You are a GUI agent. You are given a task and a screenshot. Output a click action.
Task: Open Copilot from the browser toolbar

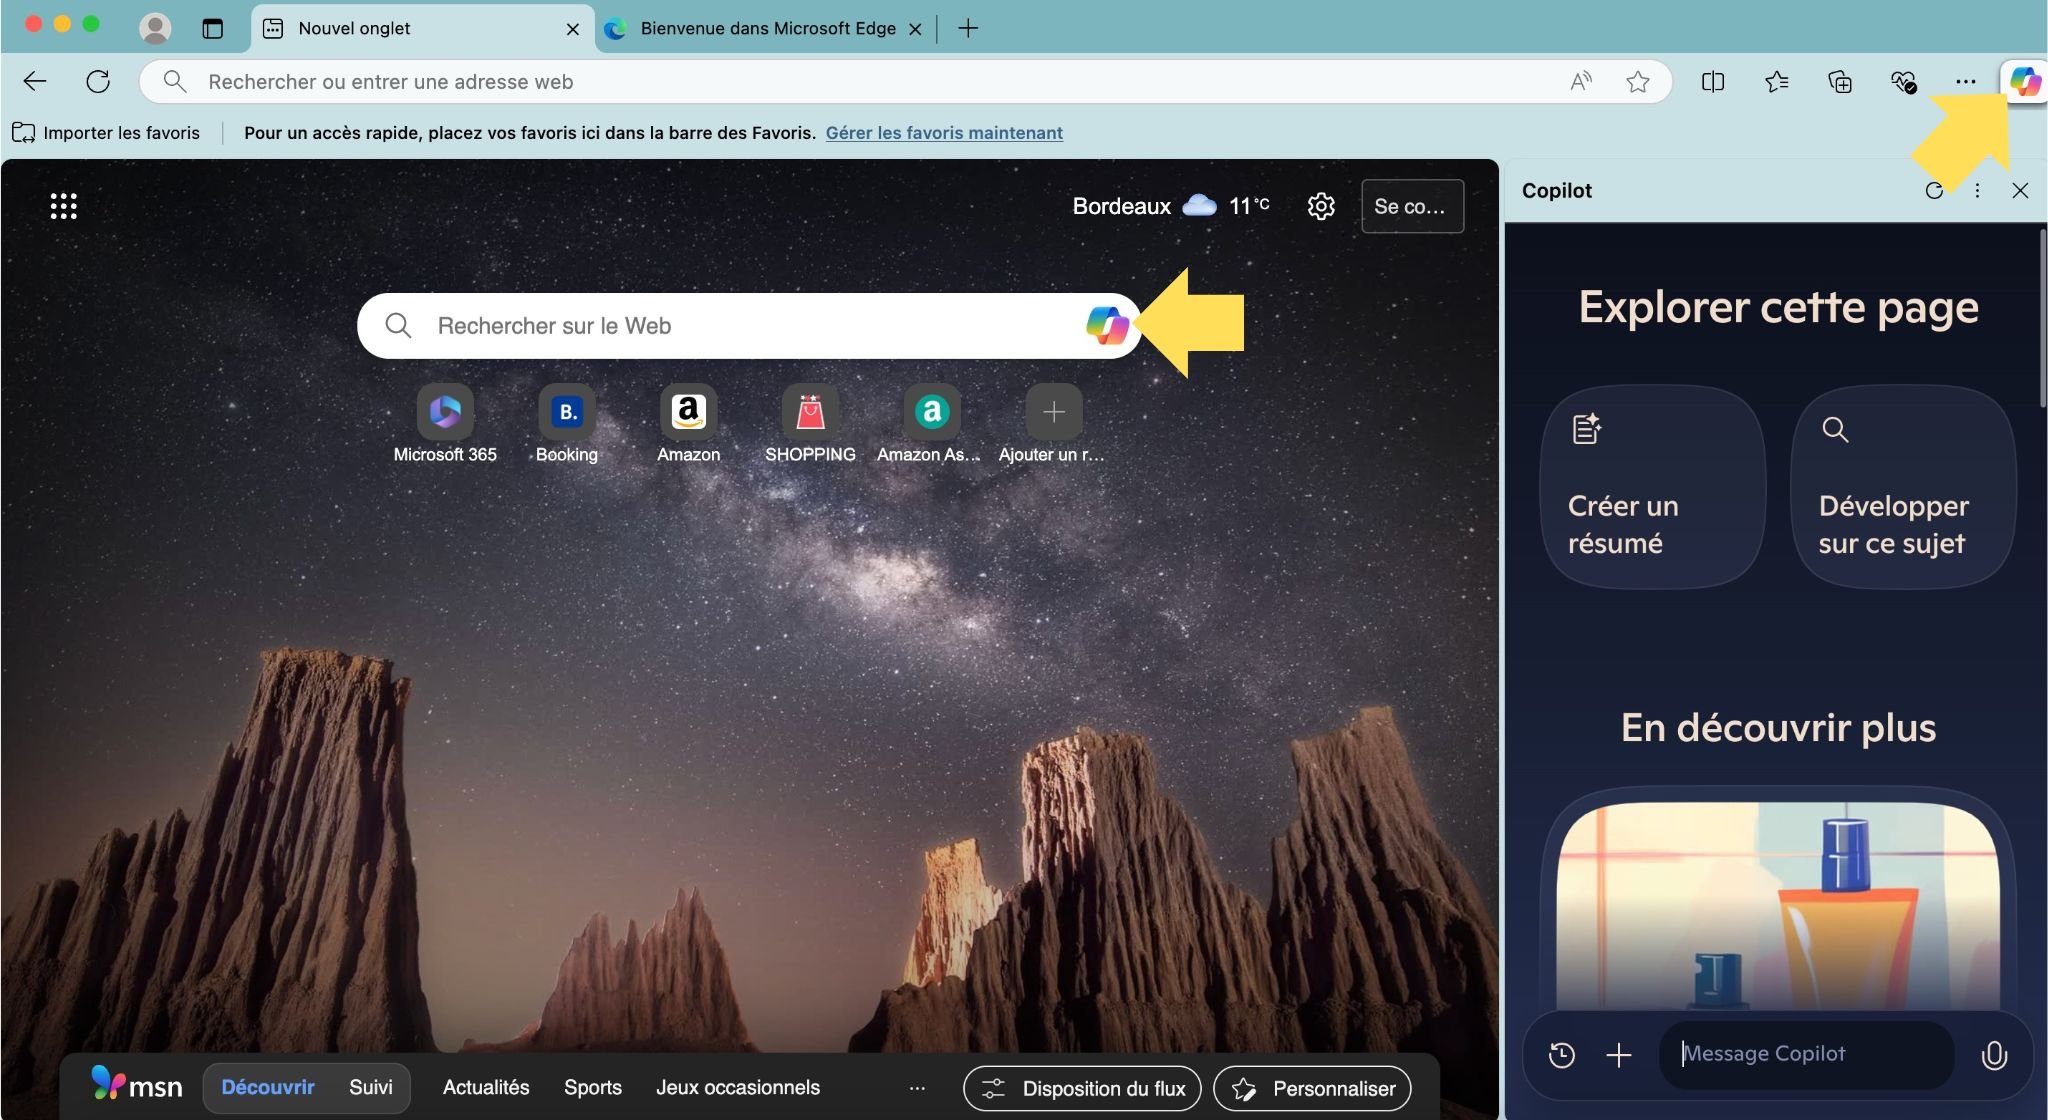click(2025, 81)
